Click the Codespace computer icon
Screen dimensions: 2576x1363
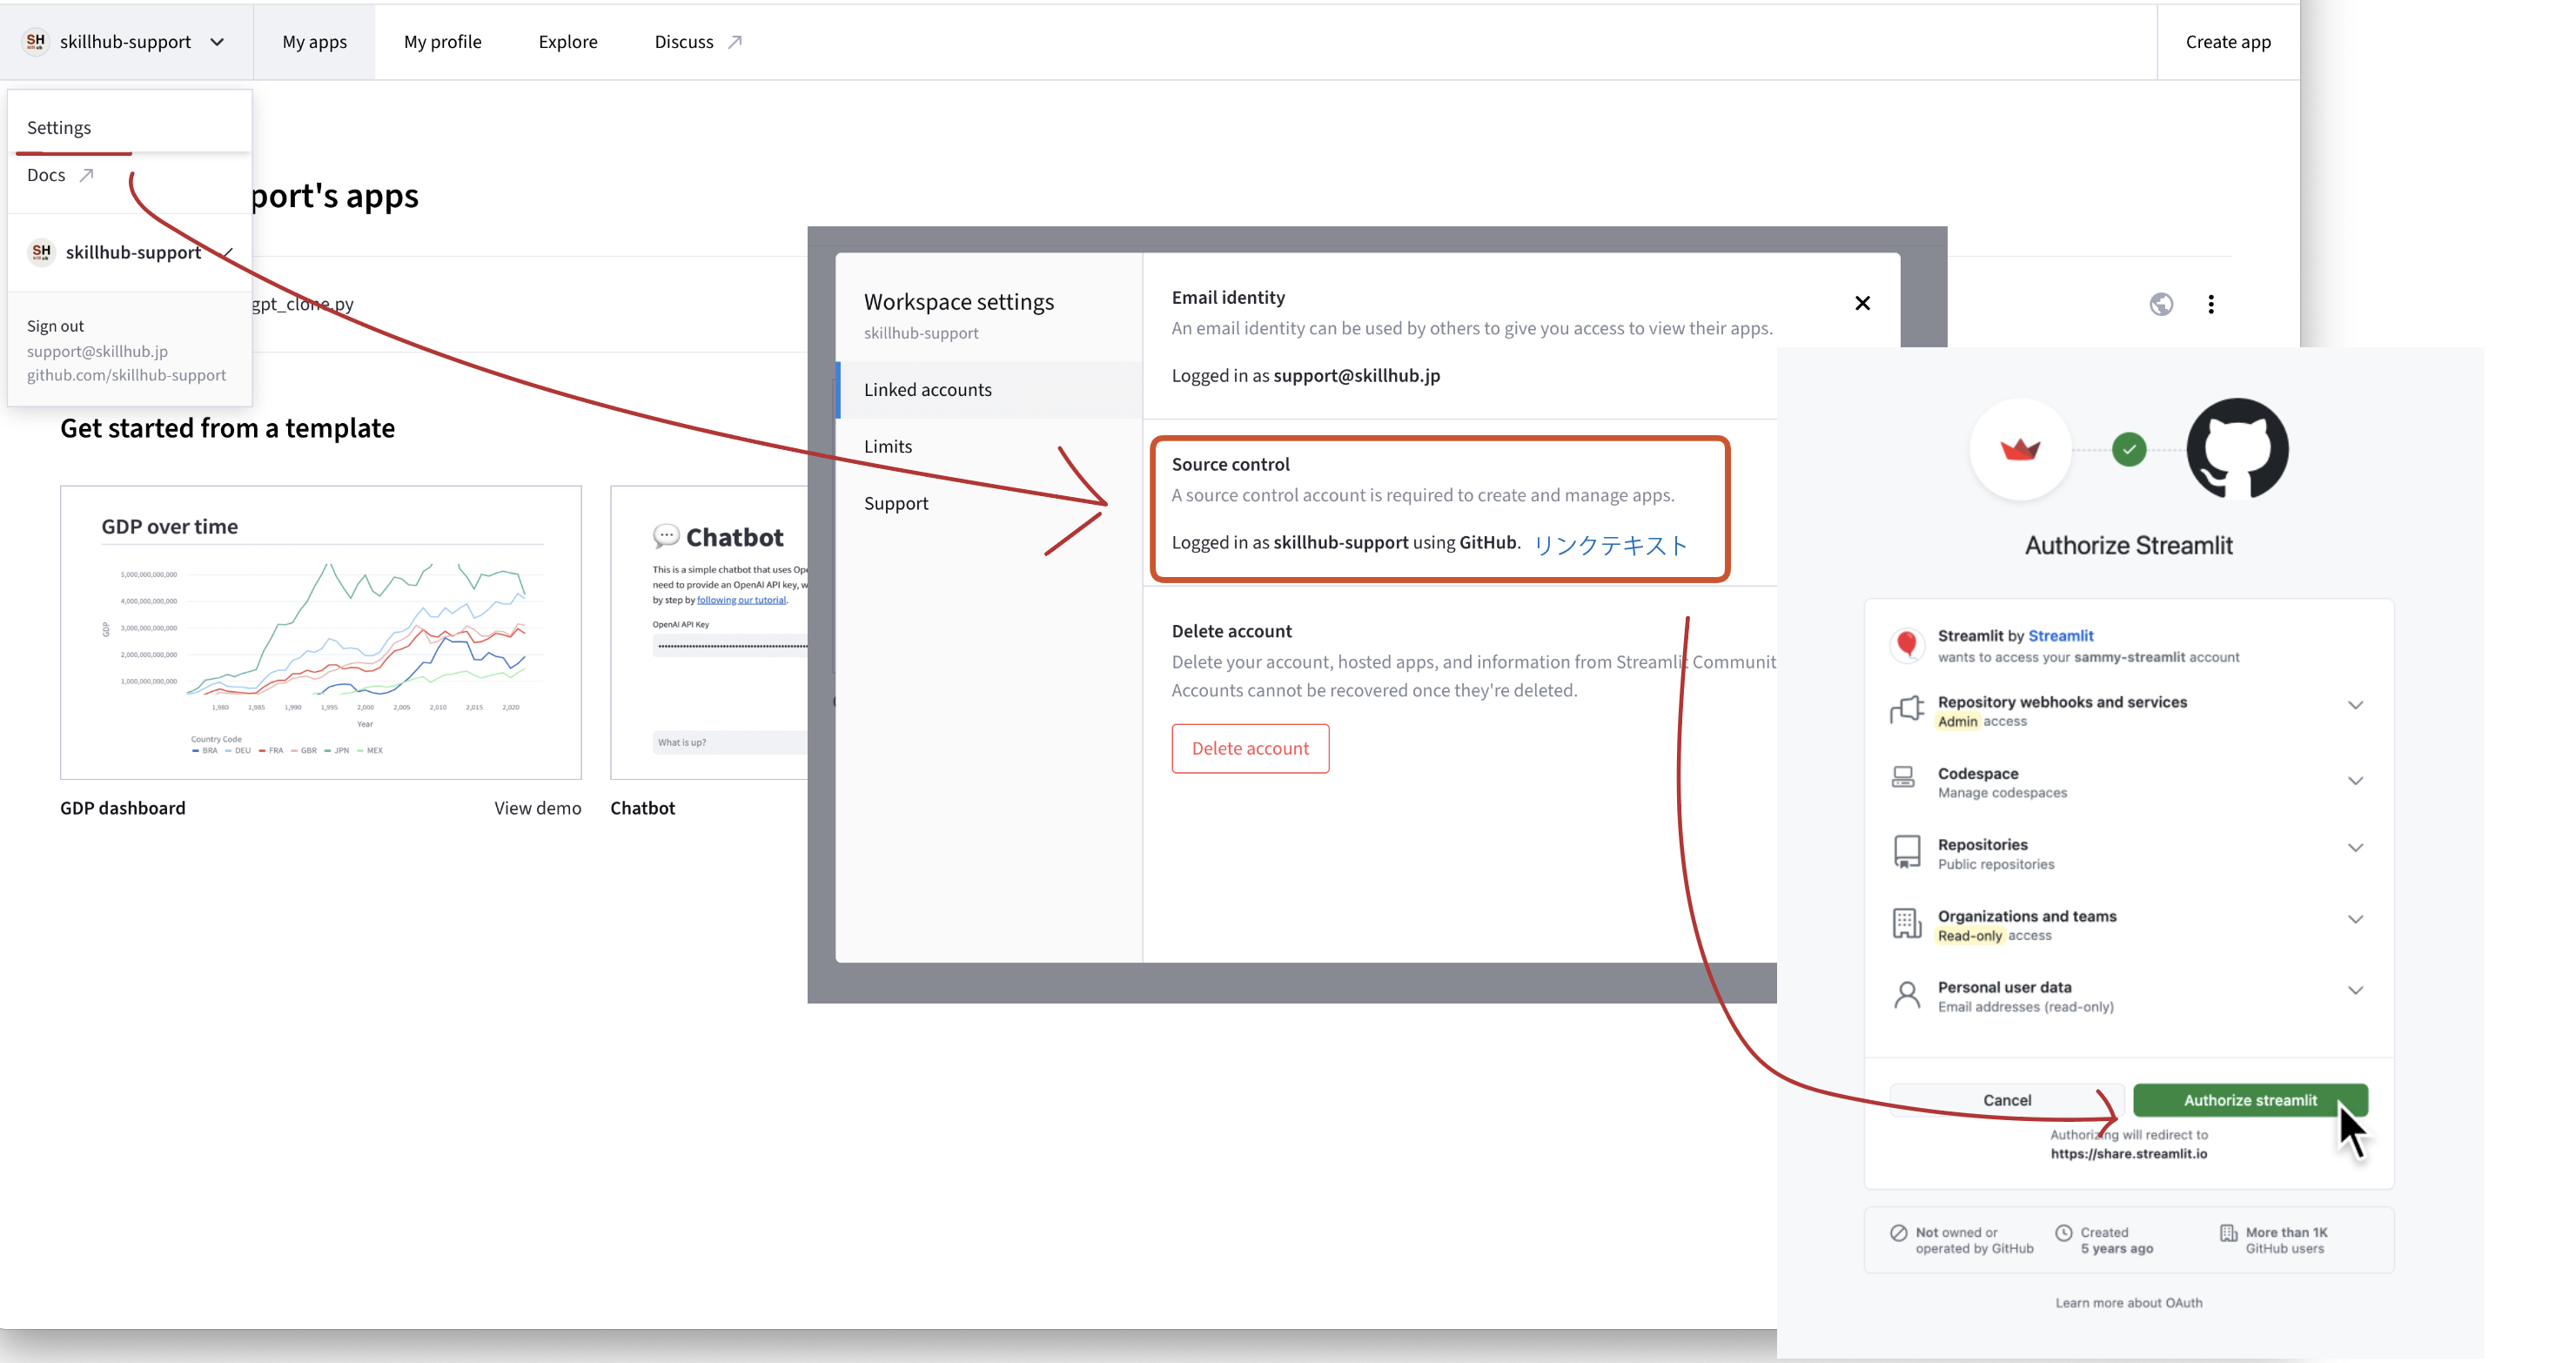[1903, 777]
